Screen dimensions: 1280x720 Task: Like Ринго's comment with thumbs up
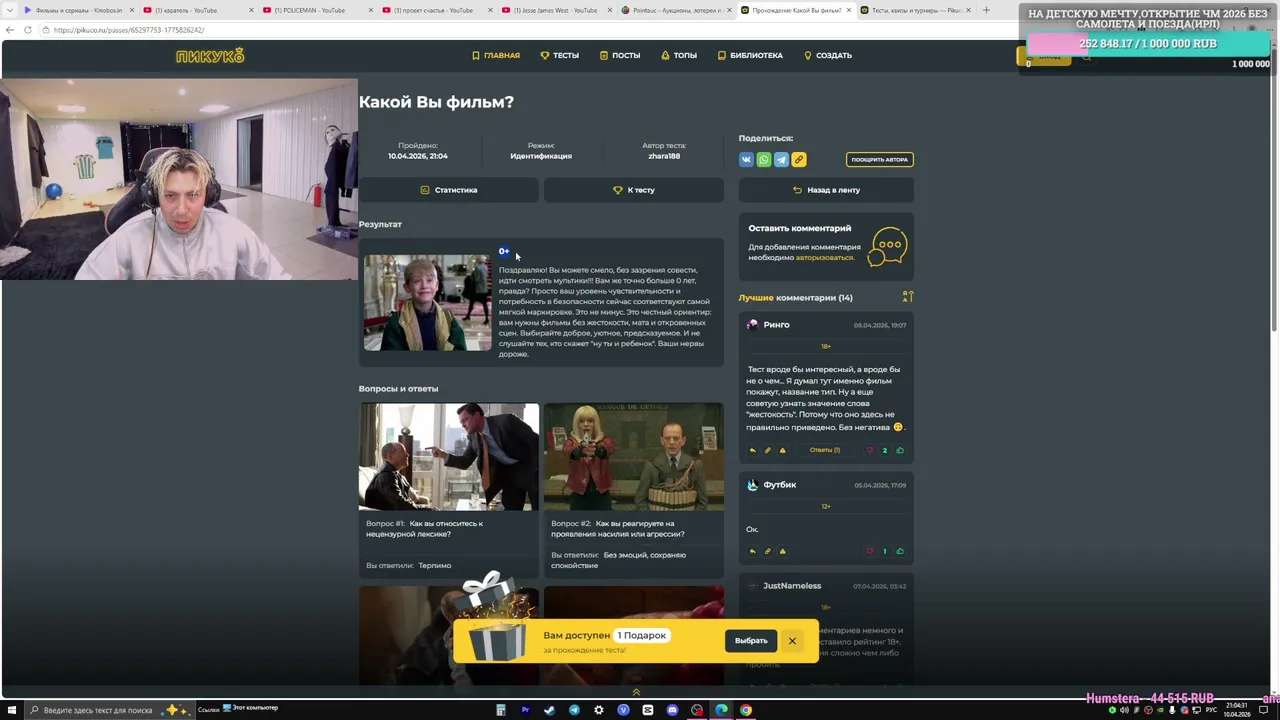900,450
